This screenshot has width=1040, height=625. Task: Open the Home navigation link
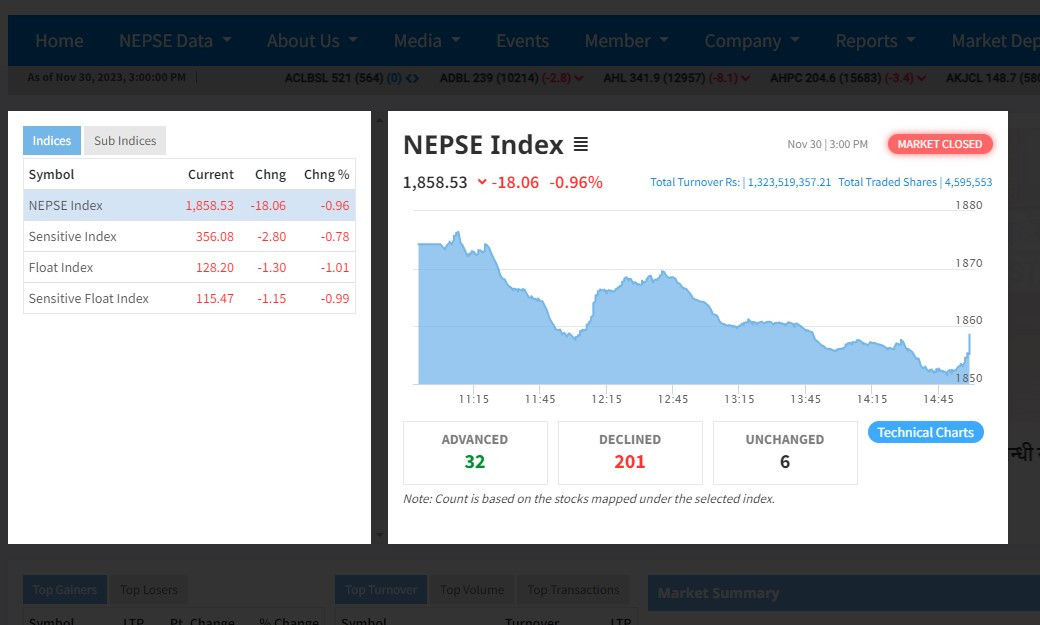point(59,41)
